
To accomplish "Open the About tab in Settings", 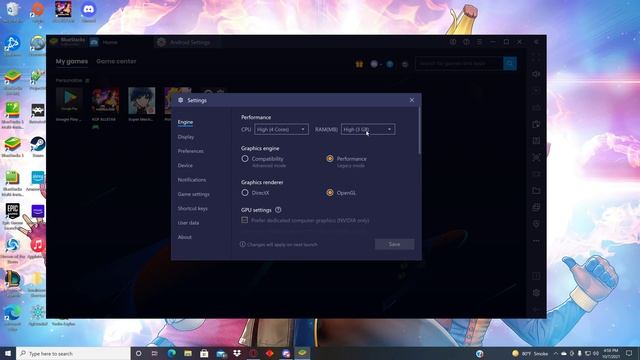I will pos(184,237).
